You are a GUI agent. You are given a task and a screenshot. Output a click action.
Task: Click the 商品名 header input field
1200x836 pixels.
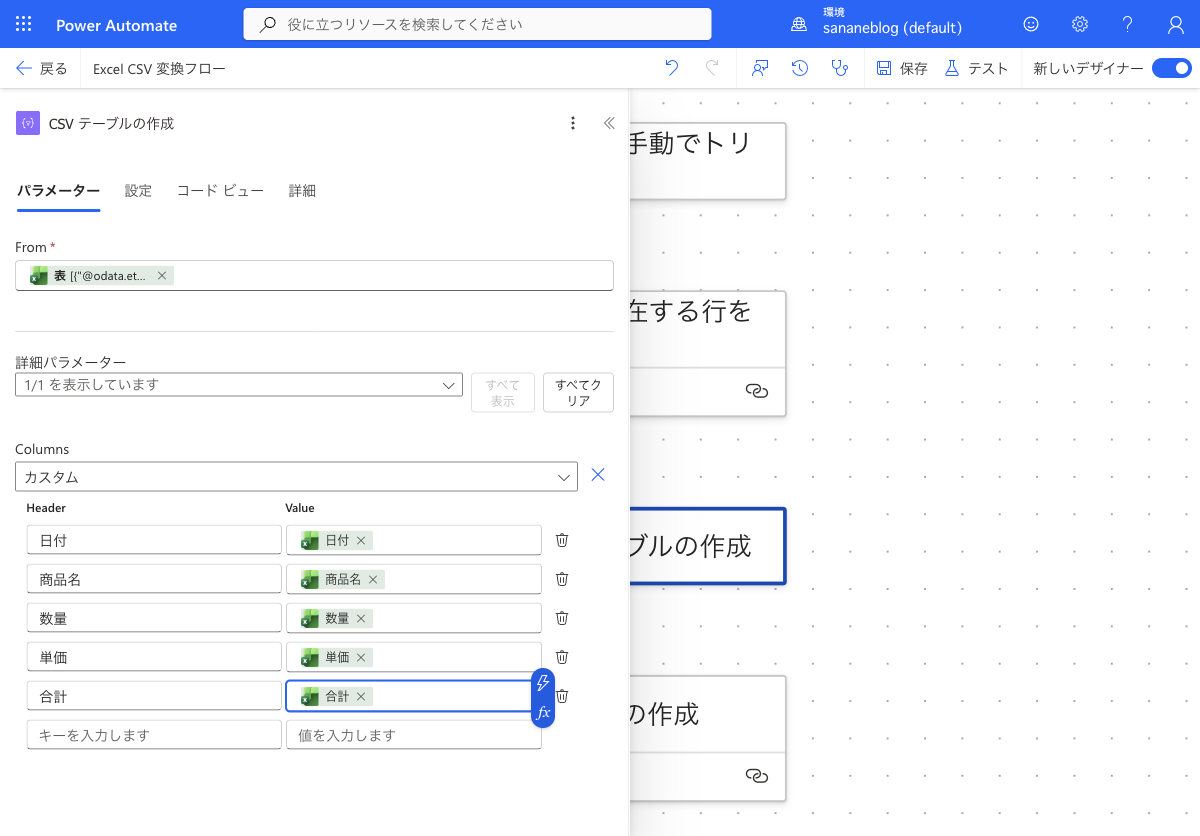pos(154,579)
